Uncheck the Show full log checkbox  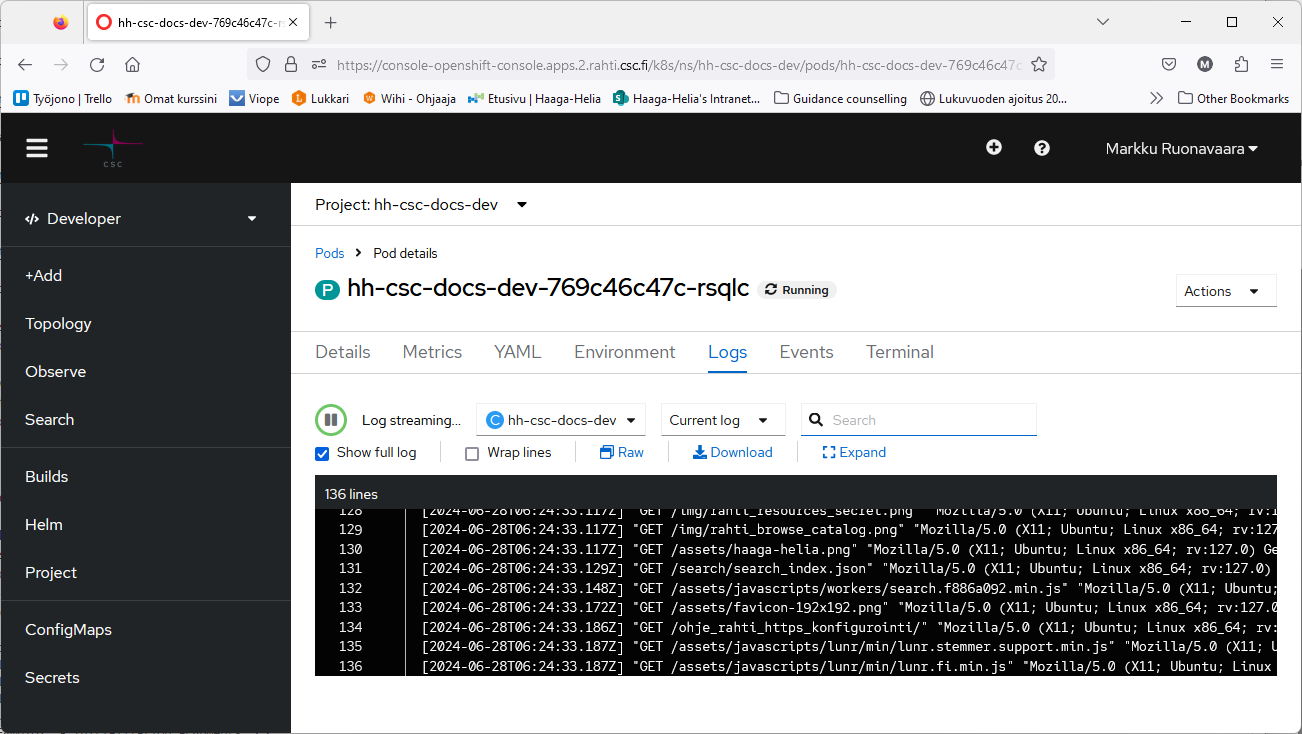coord(322,453)
